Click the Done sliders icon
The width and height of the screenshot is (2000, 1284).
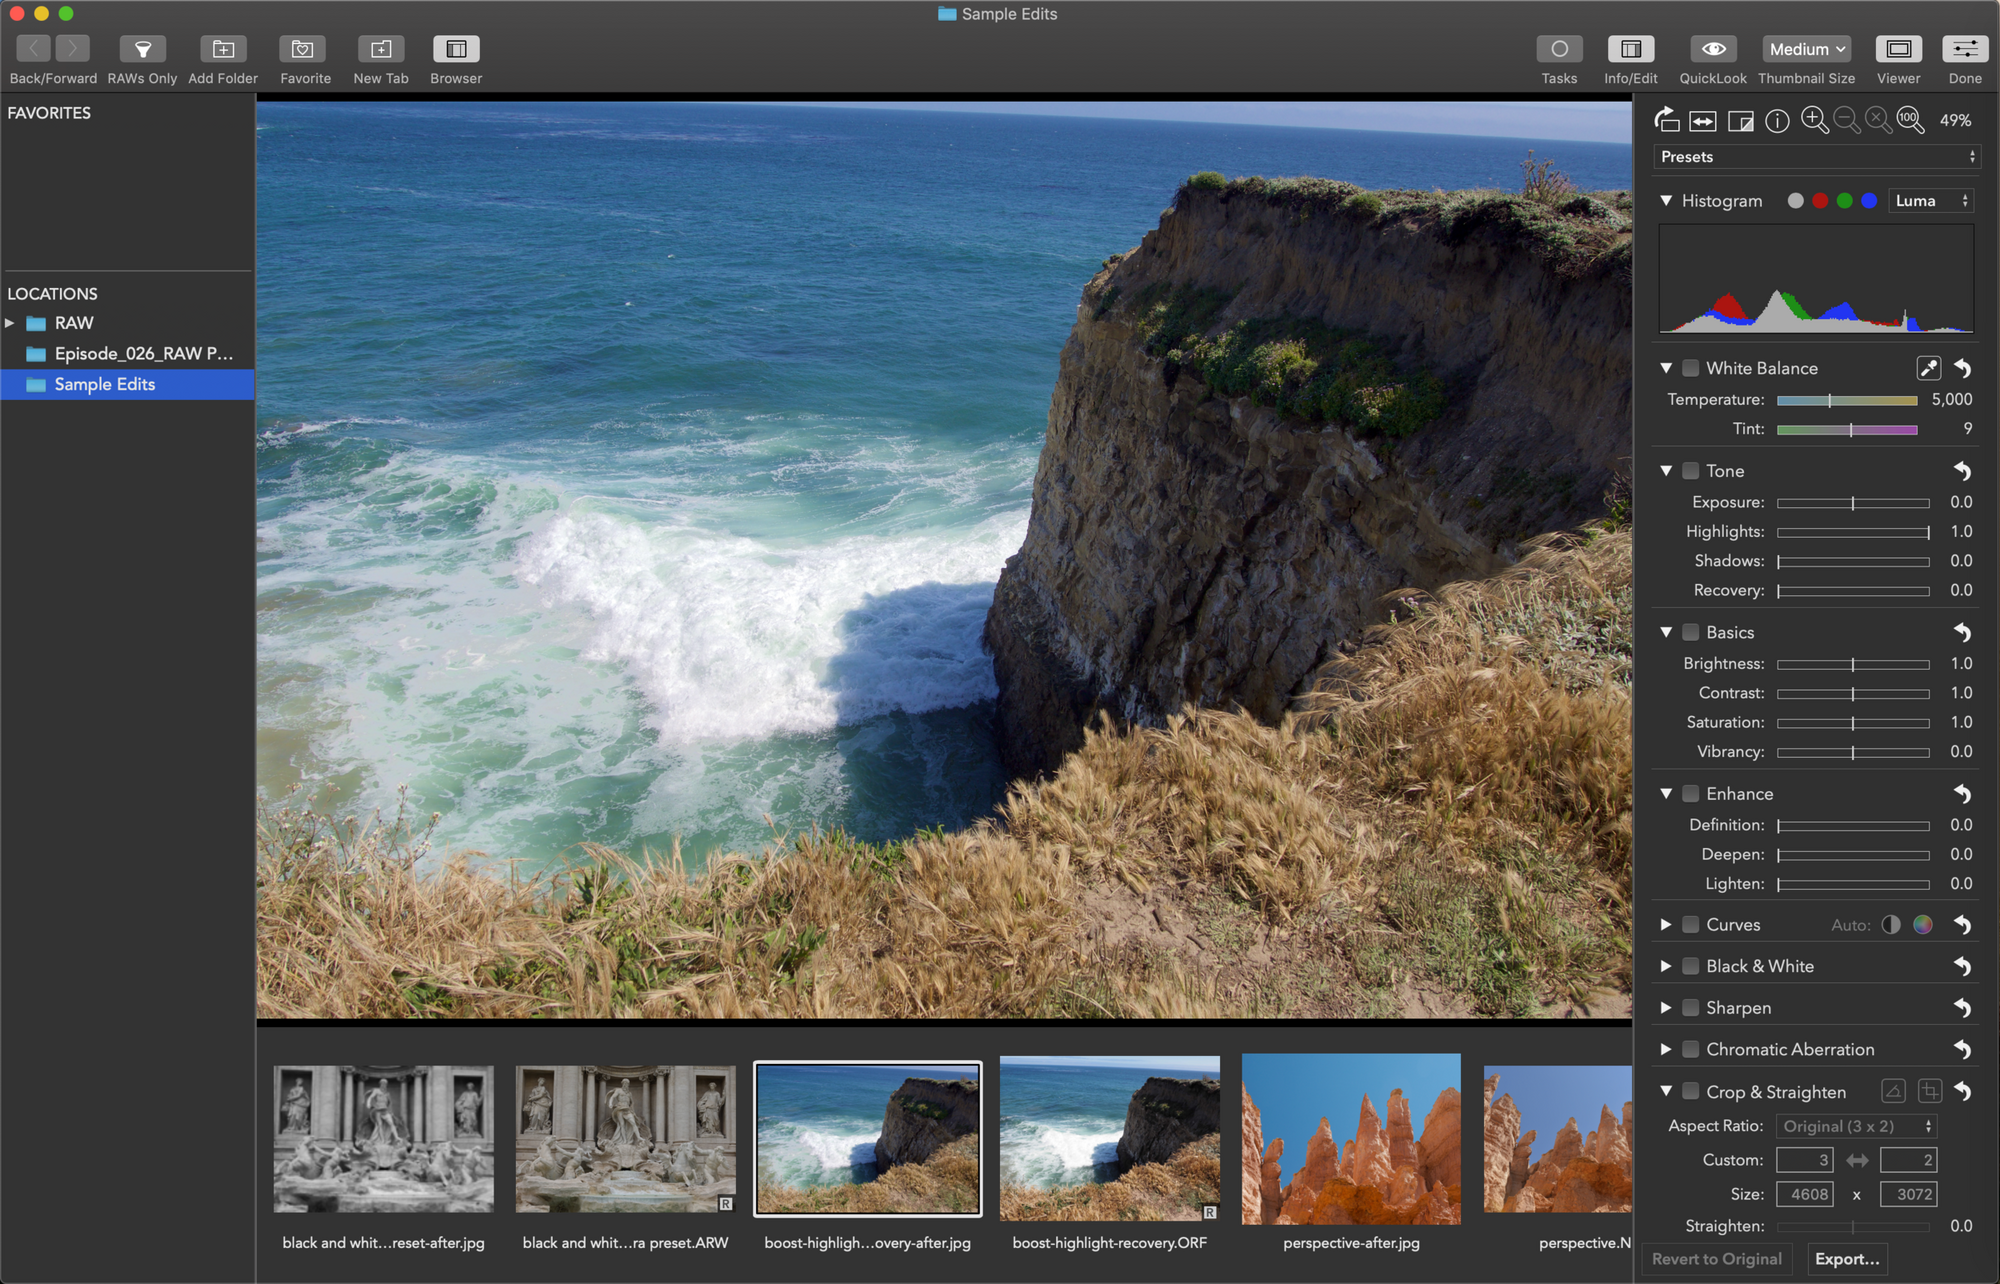pos(1965,49)
